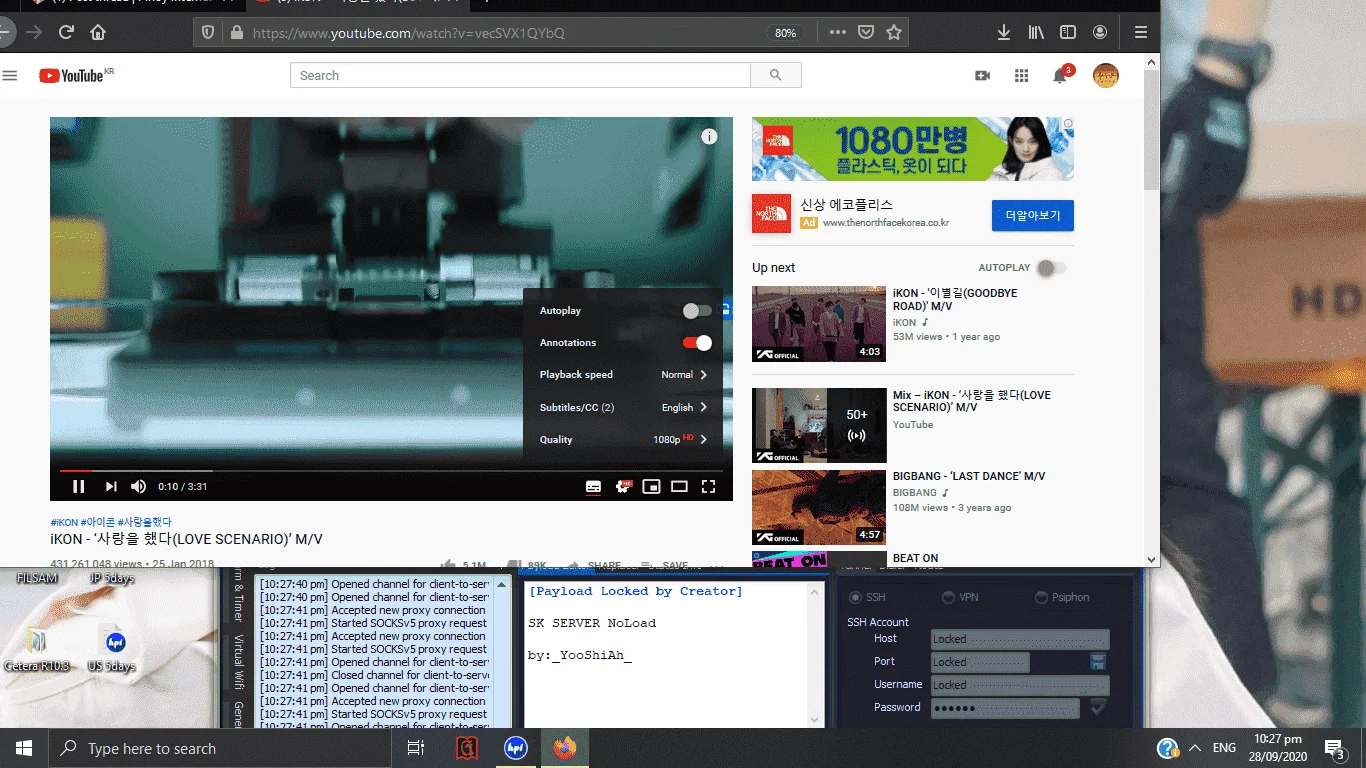Open the Firefox account icon
This screenshot has height=768, width=1366.
[x=1100, y=32]
